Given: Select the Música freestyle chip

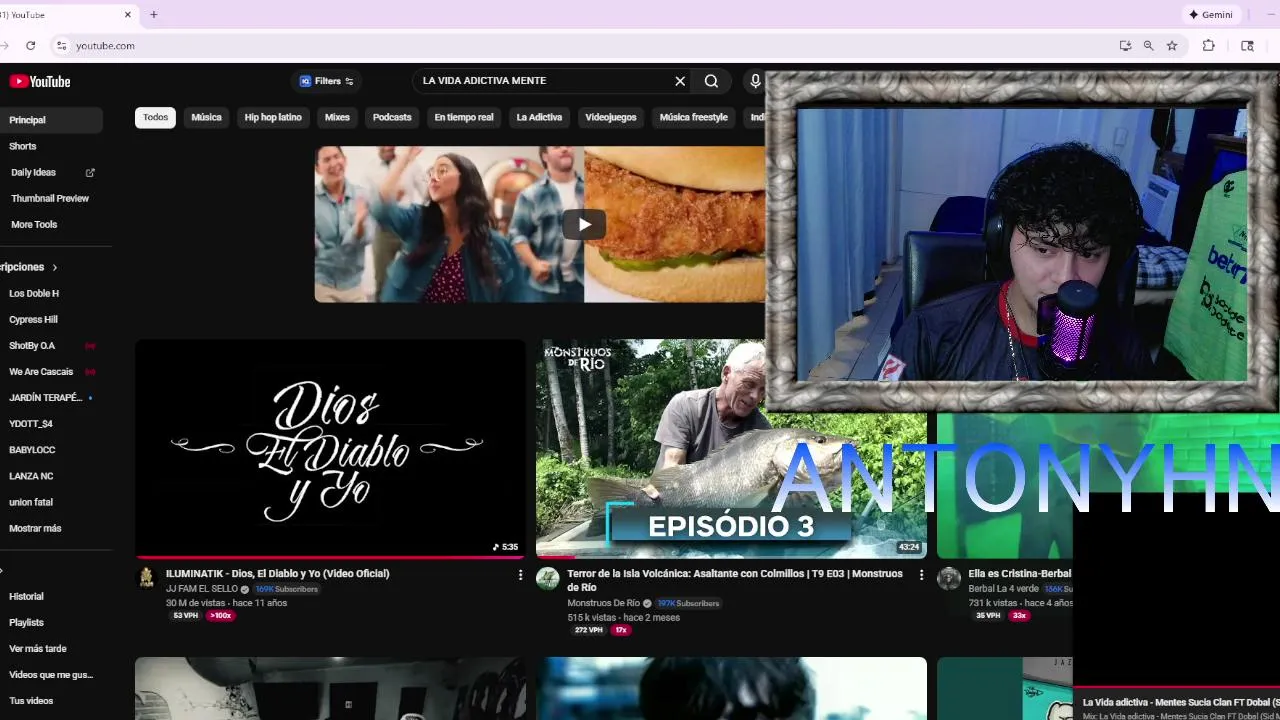Looking at the screenshot, I should click(693, 117).
